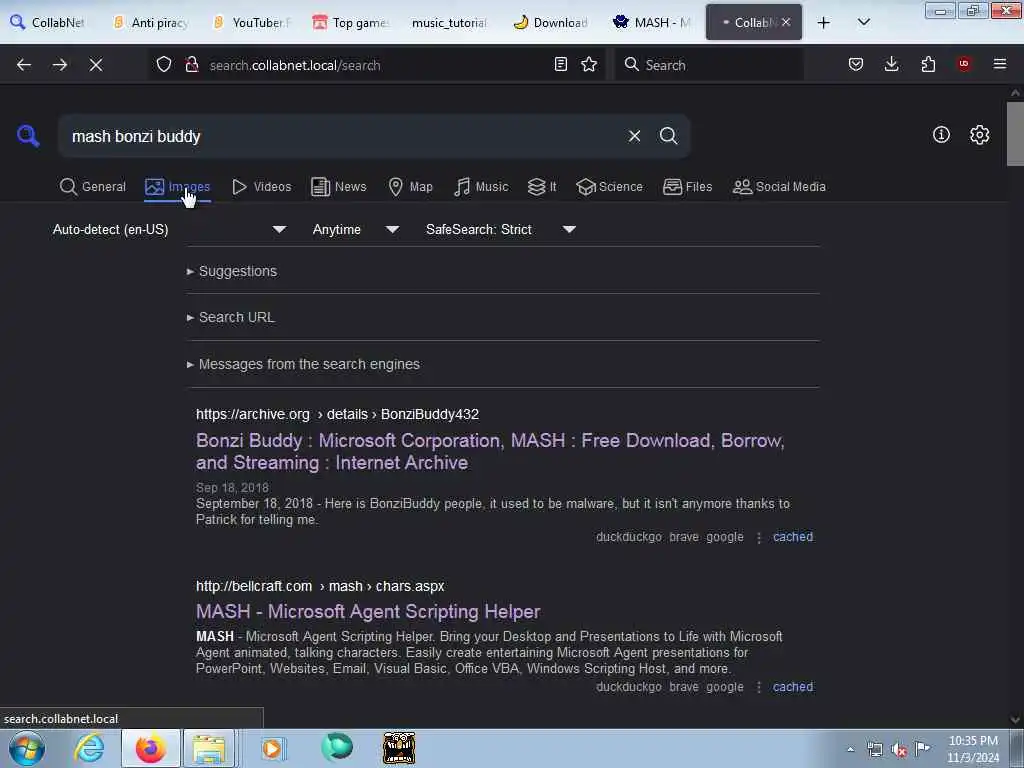Focus the Firefox toolbar Search box

point(709,65)
